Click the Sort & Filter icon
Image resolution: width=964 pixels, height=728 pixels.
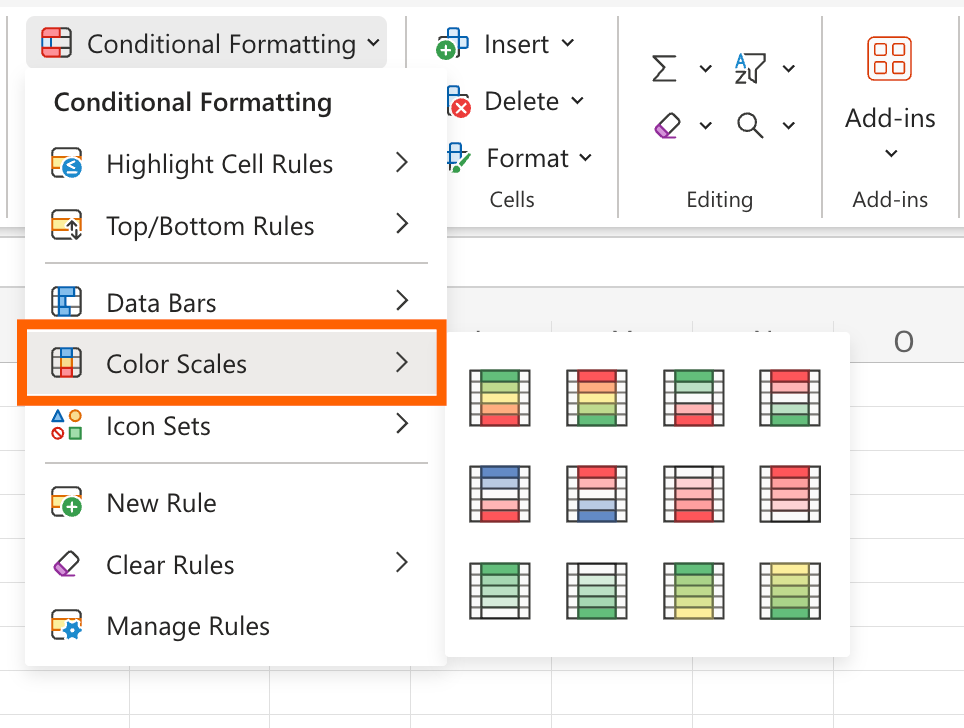[749, 68]
